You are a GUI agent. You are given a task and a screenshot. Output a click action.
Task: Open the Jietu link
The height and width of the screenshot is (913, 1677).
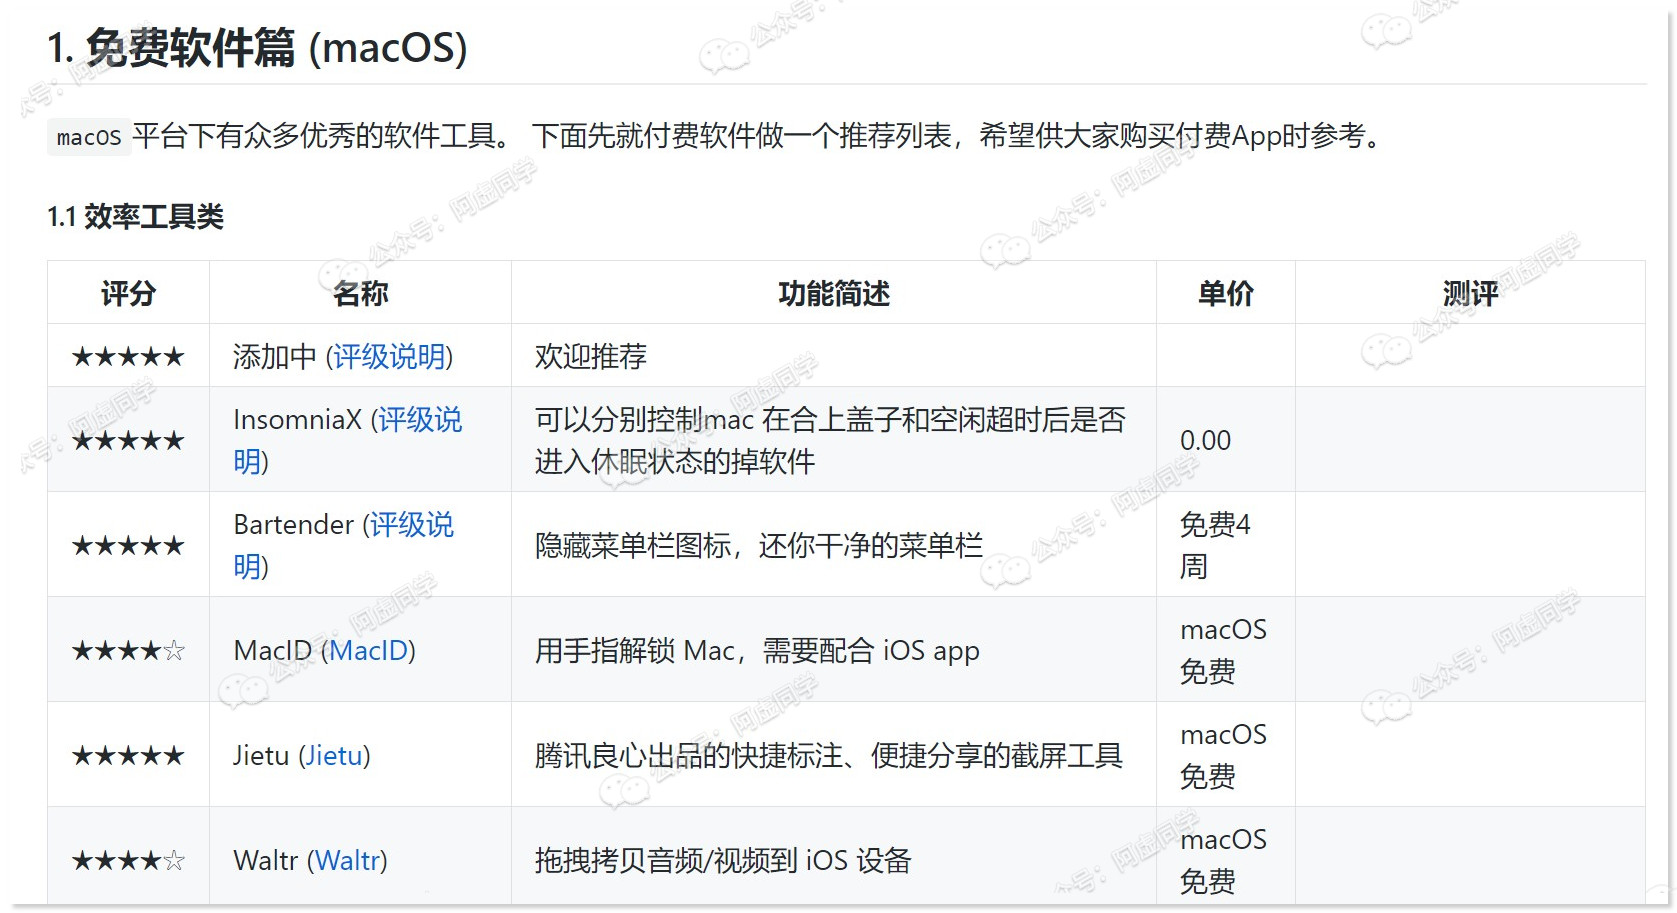coord(334,756)
